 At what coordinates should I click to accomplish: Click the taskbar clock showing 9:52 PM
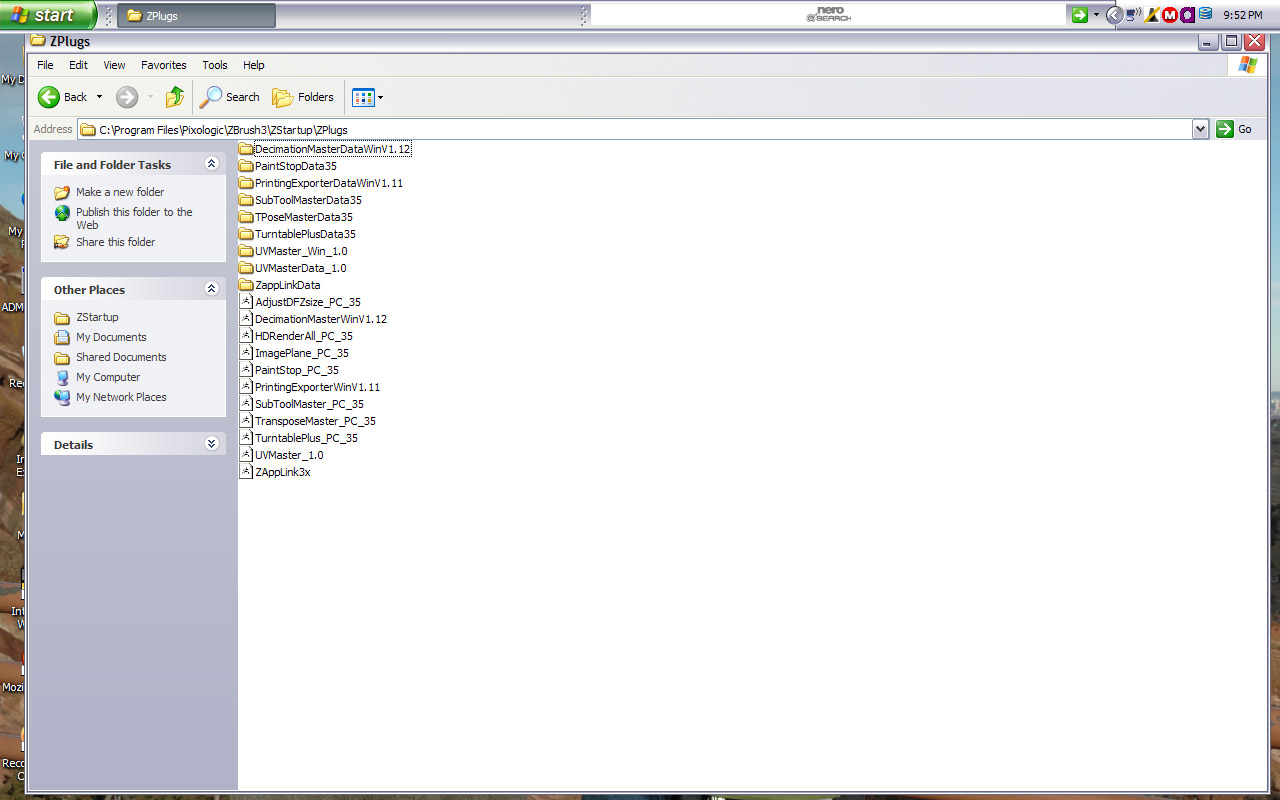(1242, 15)
